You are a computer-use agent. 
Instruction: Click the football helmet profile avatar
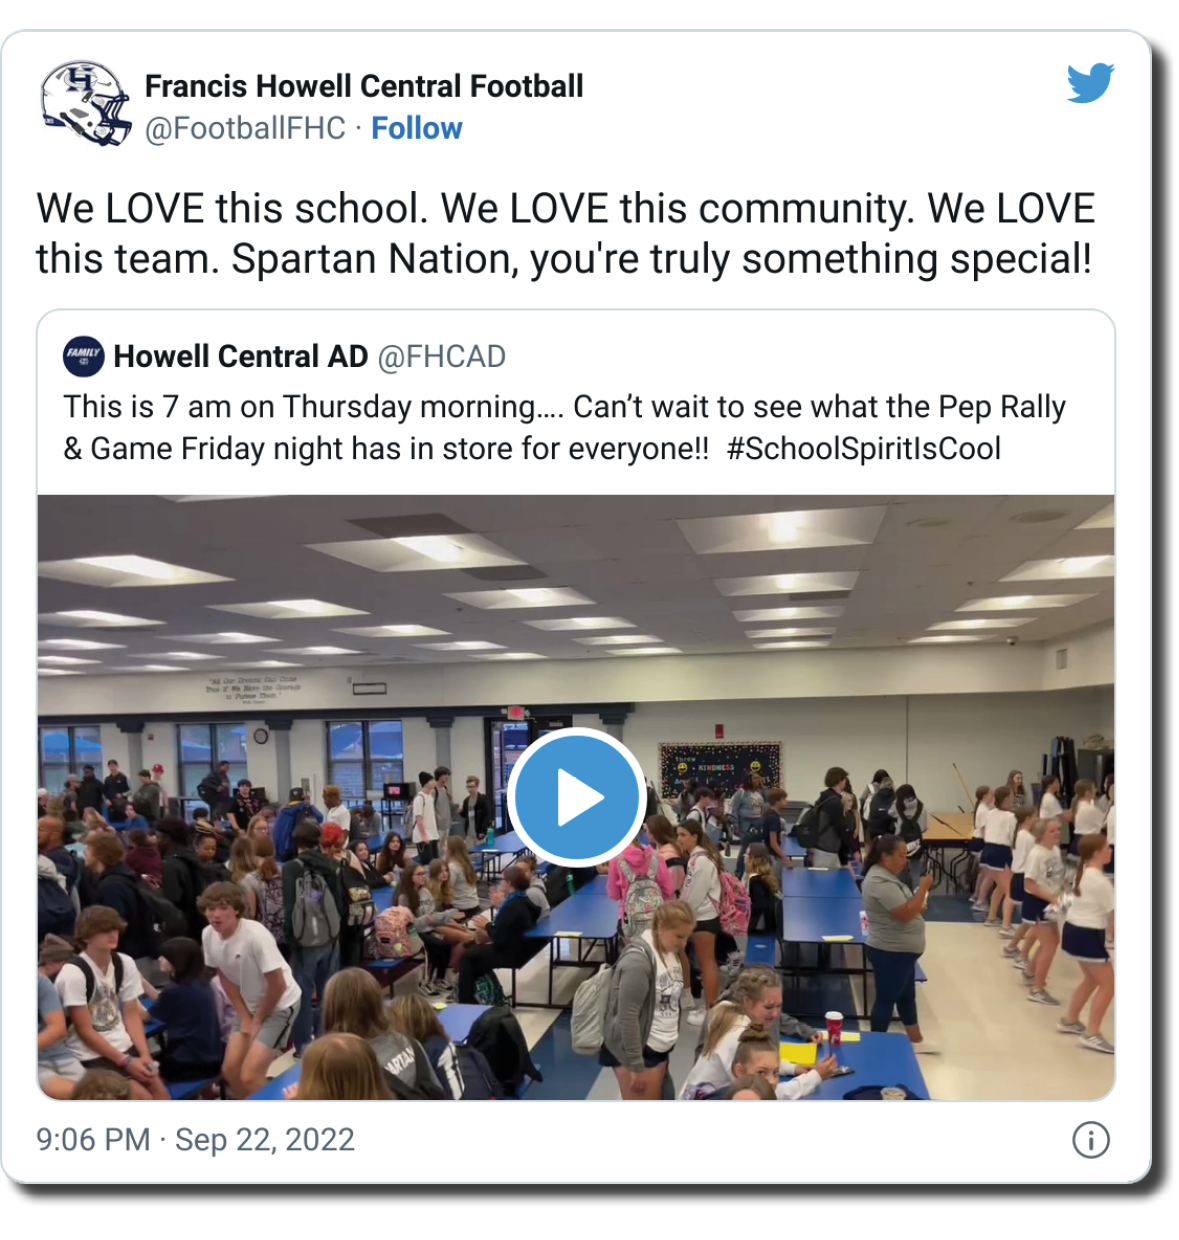pos(86,104)
